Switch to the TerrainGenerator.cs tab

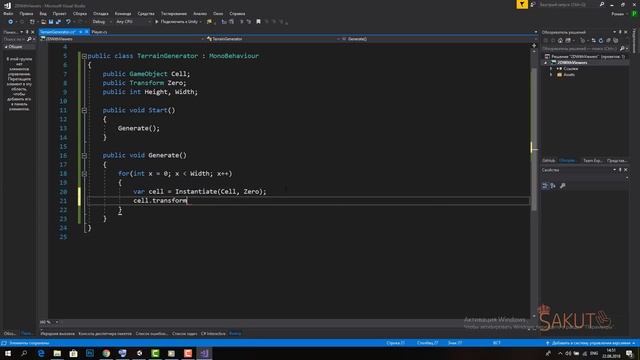58,32
